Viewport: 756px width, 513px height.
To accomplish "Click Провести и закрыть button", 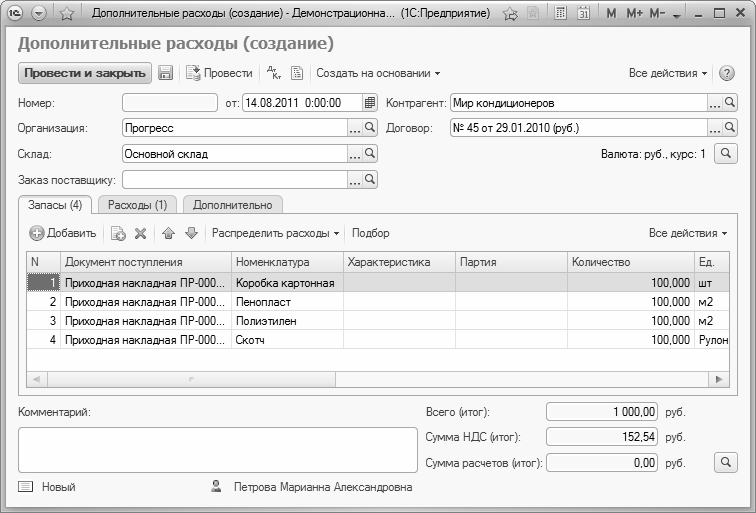I will (85, 73).
